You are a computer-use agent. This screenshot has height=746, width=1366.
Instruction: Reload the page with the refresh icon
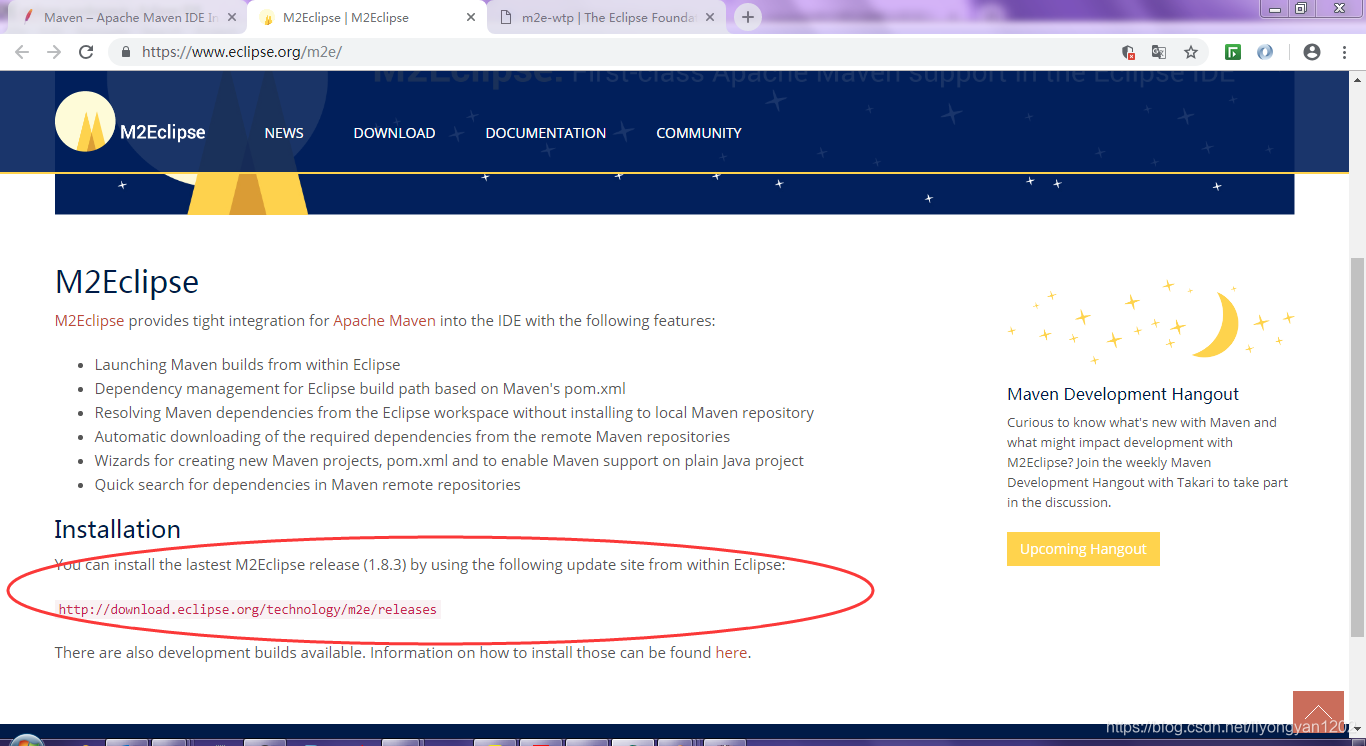(x=86, y=52)
